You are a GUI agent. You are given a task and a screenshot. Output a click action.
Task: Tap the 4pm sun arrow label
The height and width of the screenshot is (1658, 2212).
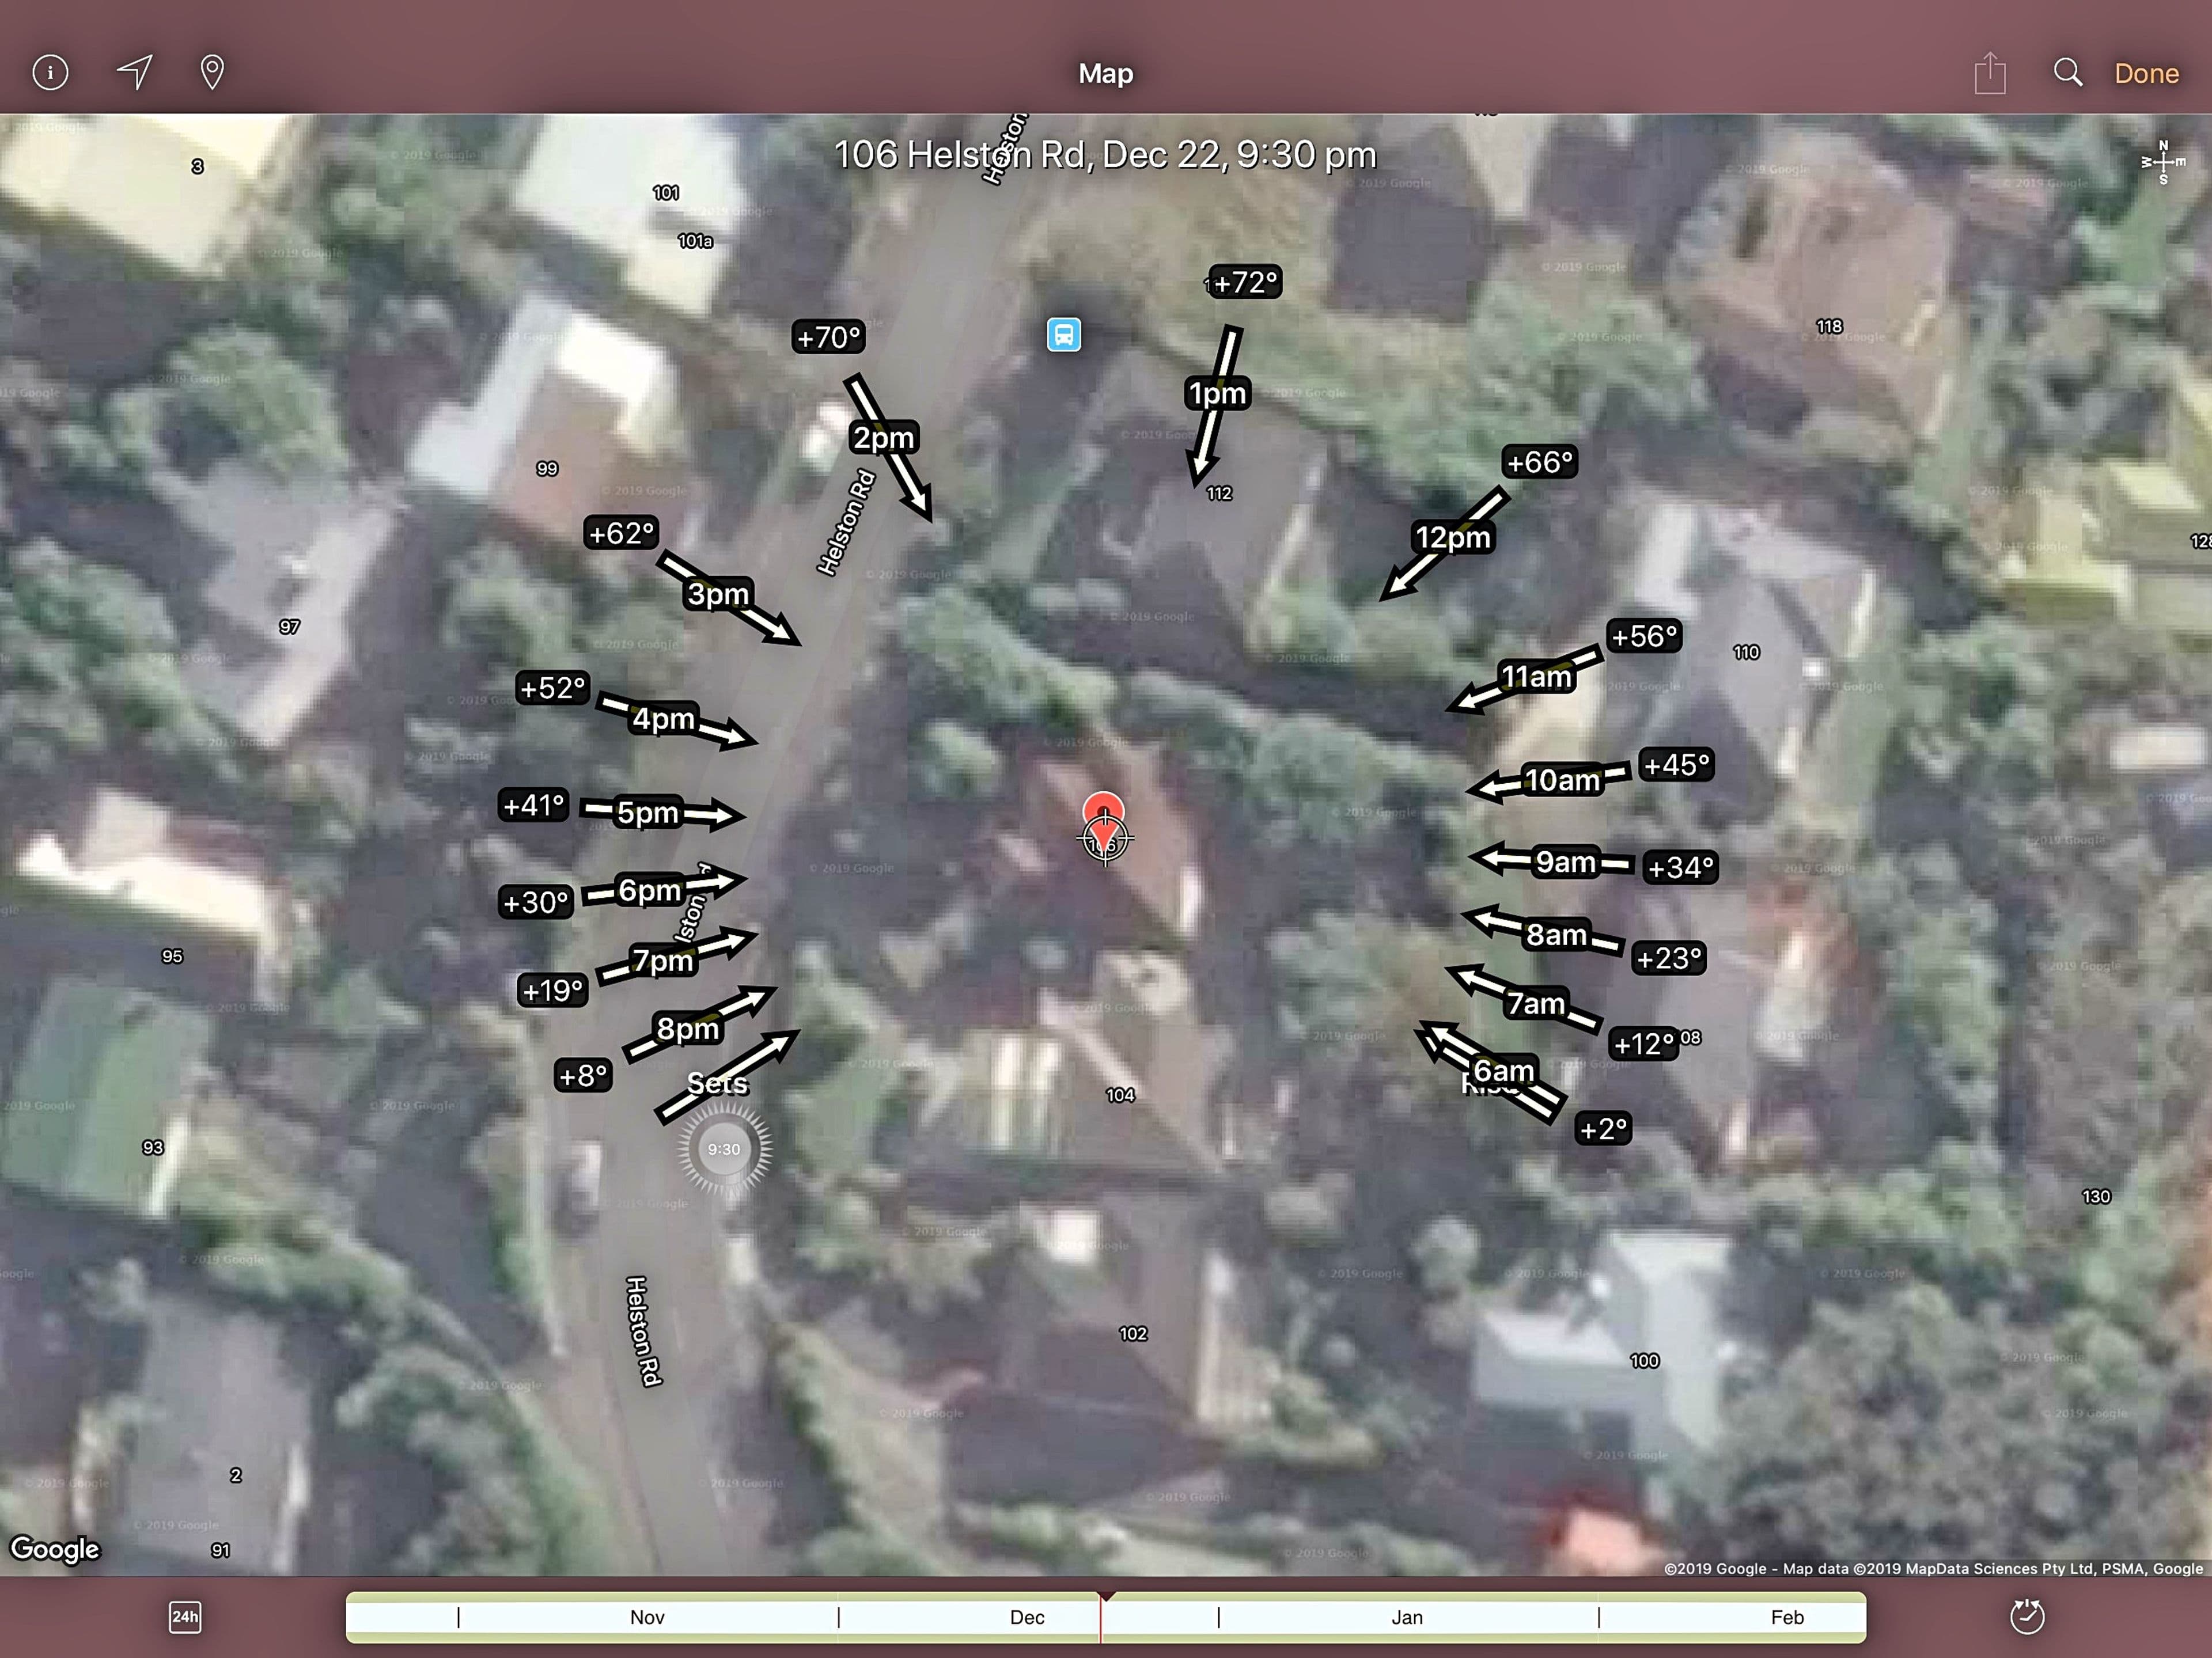[x=663, y=718]
